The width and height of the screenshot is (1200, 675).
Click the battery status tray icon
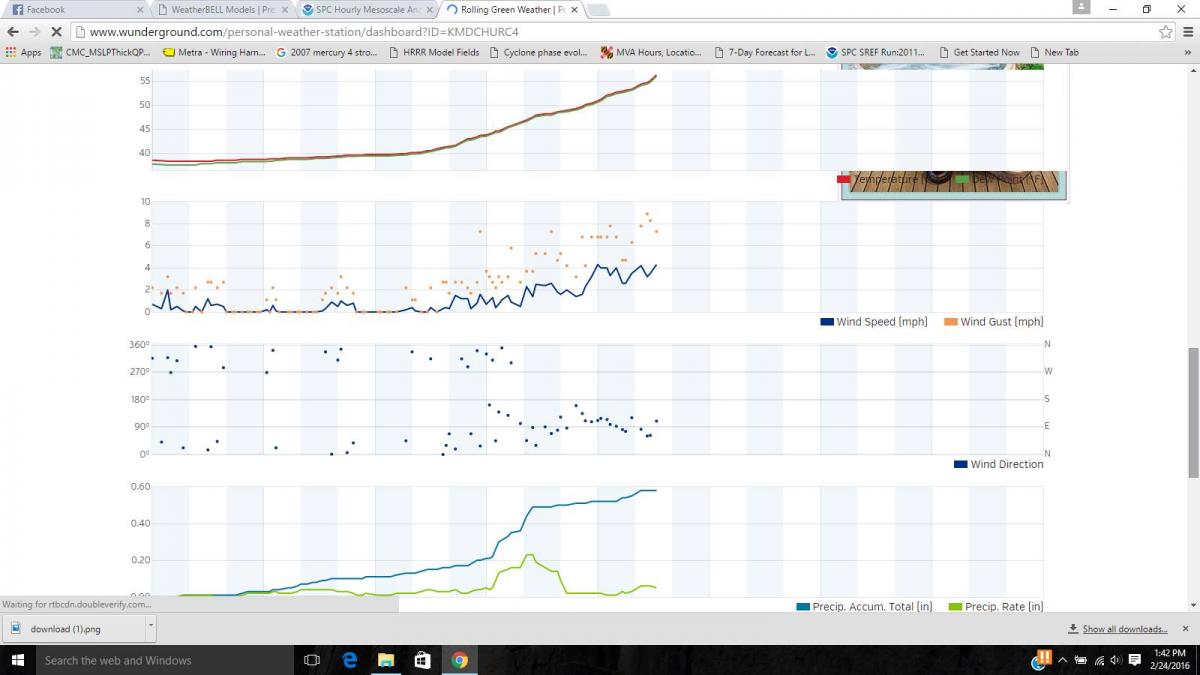1082,660
